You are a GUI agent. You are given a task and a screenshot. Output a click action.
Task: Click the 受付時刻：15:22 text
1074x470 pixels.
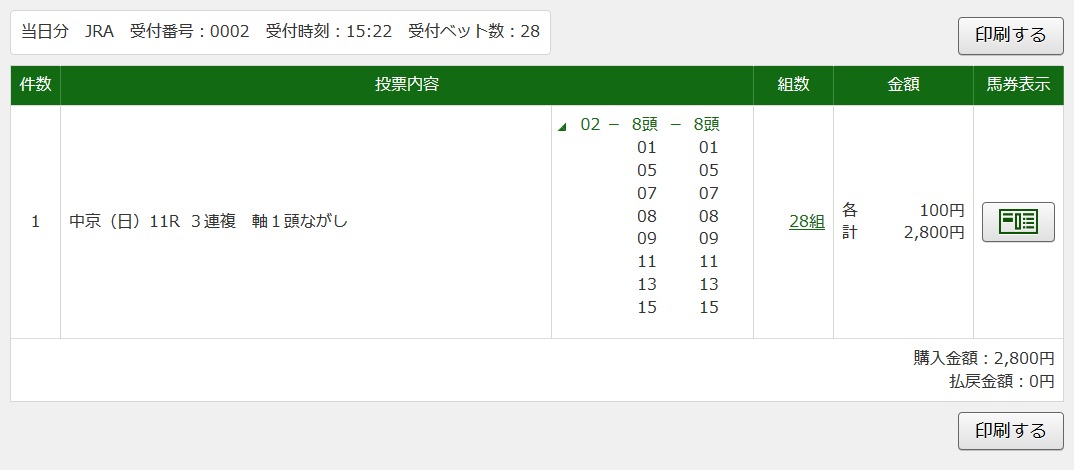pos(328,31)
